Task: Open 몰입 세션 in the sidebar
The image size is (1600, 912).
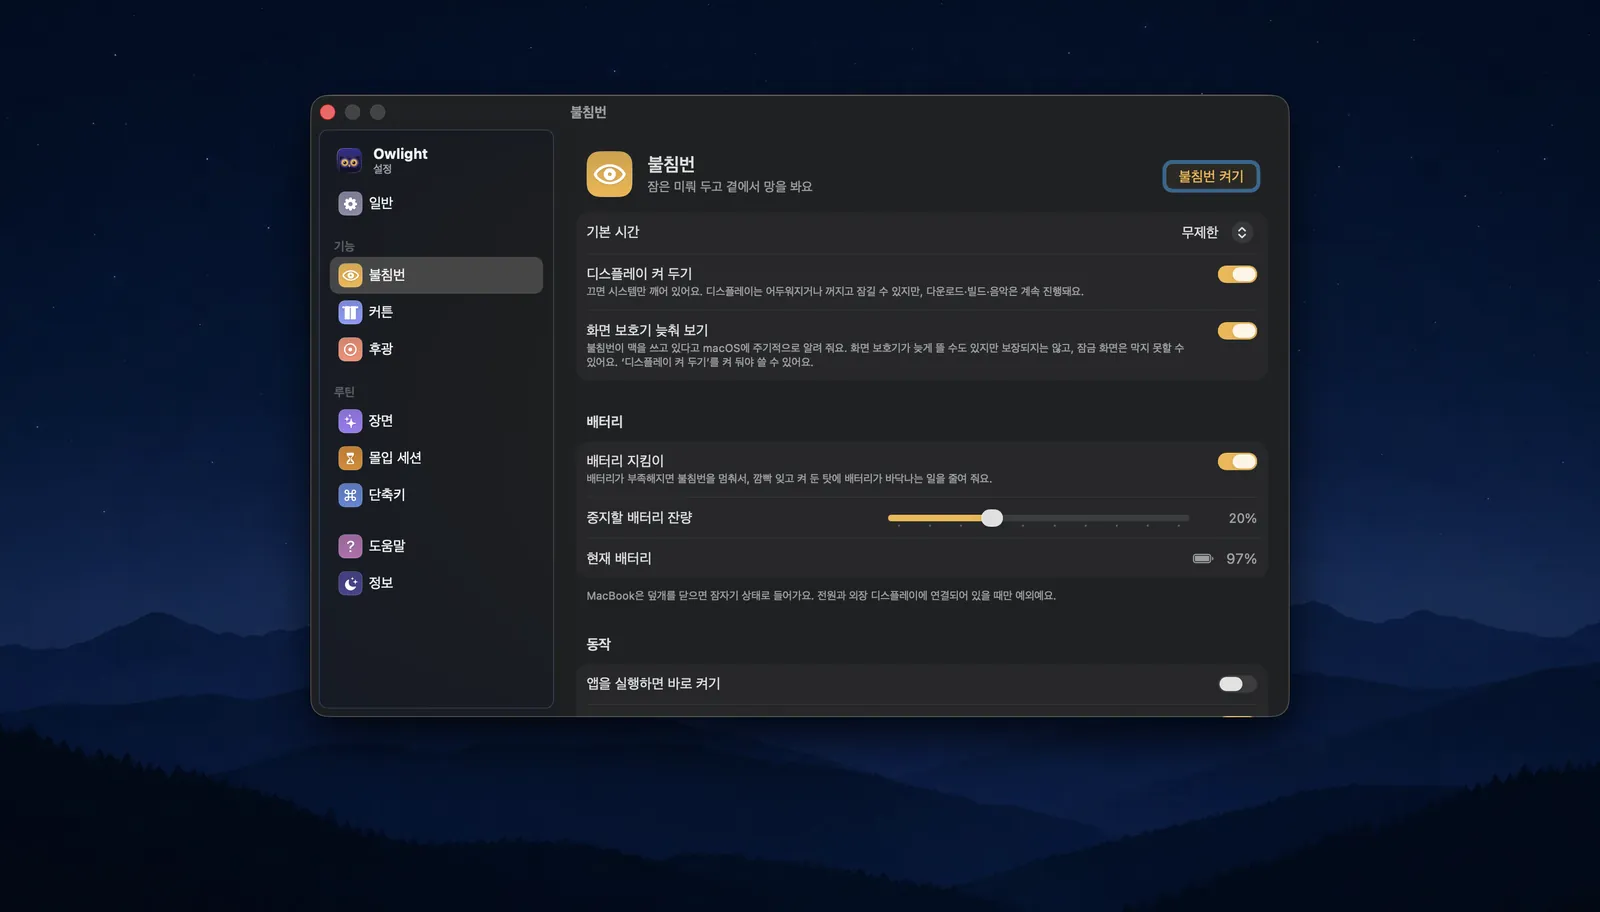Action: pos(436,458)
